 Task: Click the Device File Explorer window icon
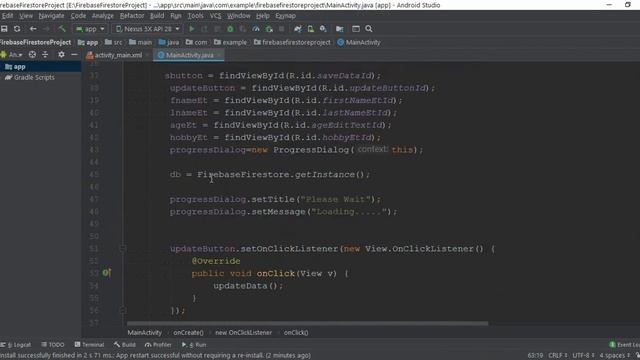coord(356,29)
